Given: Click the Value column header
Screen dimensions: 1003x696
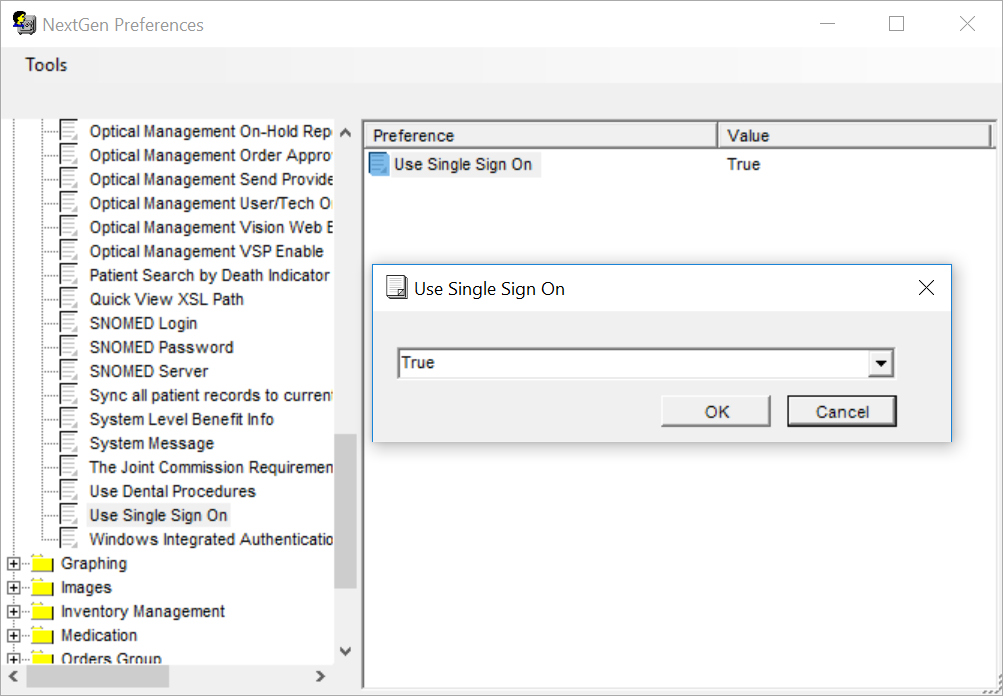Looking at the screenshot, I should [x=855, y=136].
